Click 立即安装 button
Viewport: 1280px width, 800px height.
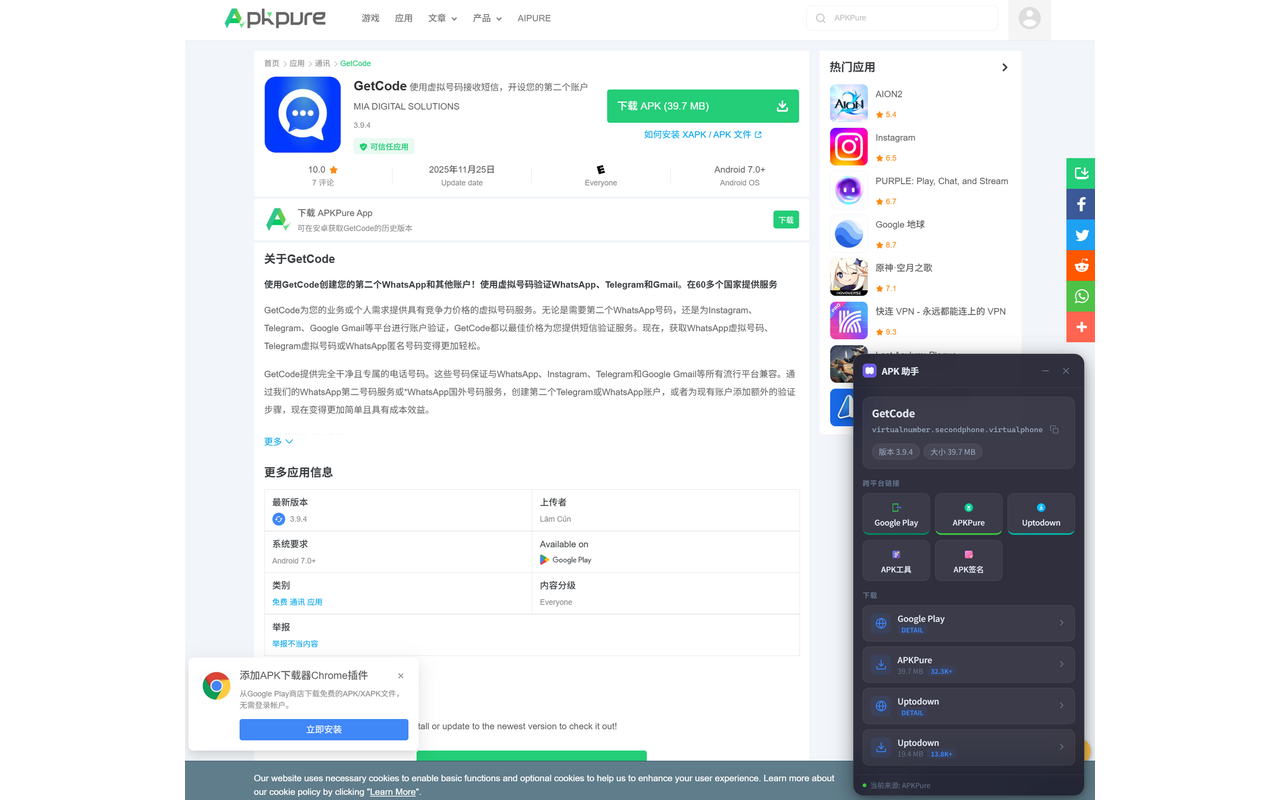click(324, 730)
